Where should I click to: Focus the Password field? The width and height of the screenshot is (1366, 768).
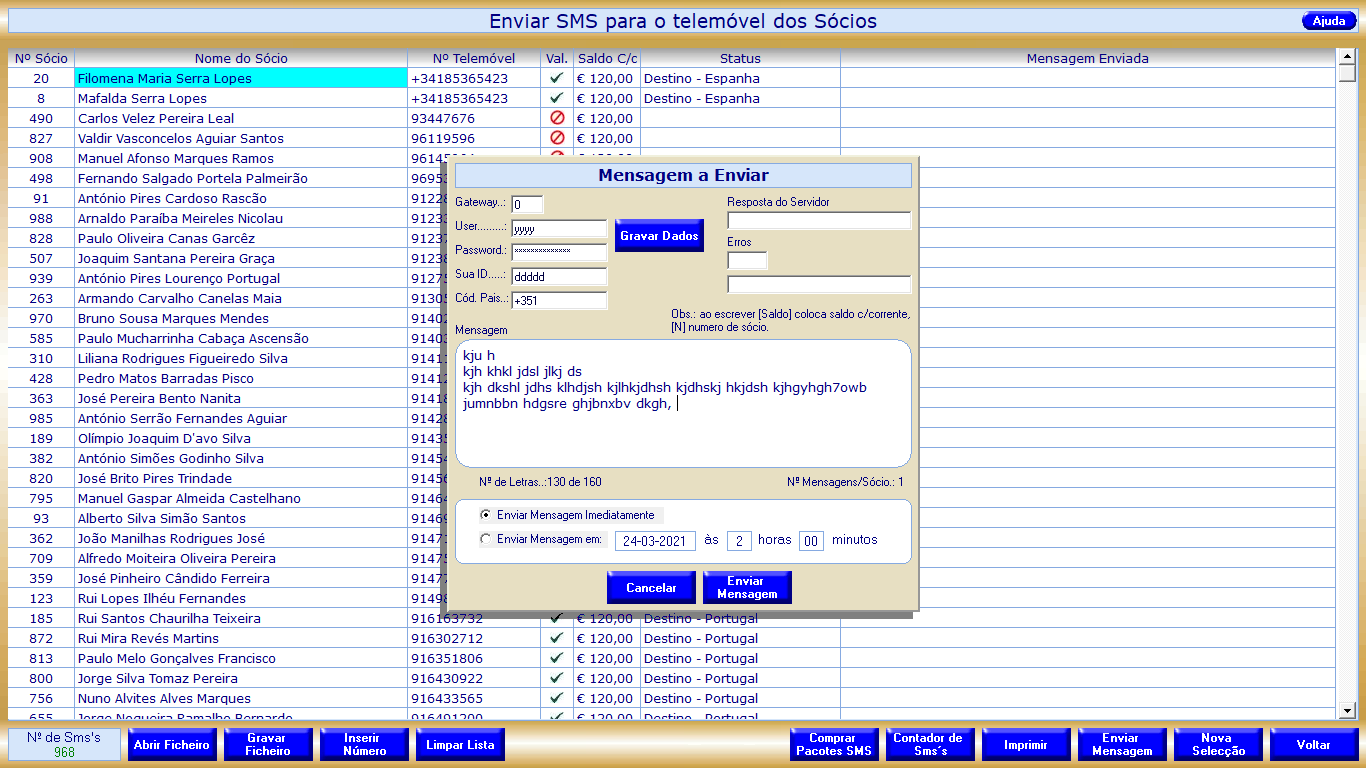point(559,251)
